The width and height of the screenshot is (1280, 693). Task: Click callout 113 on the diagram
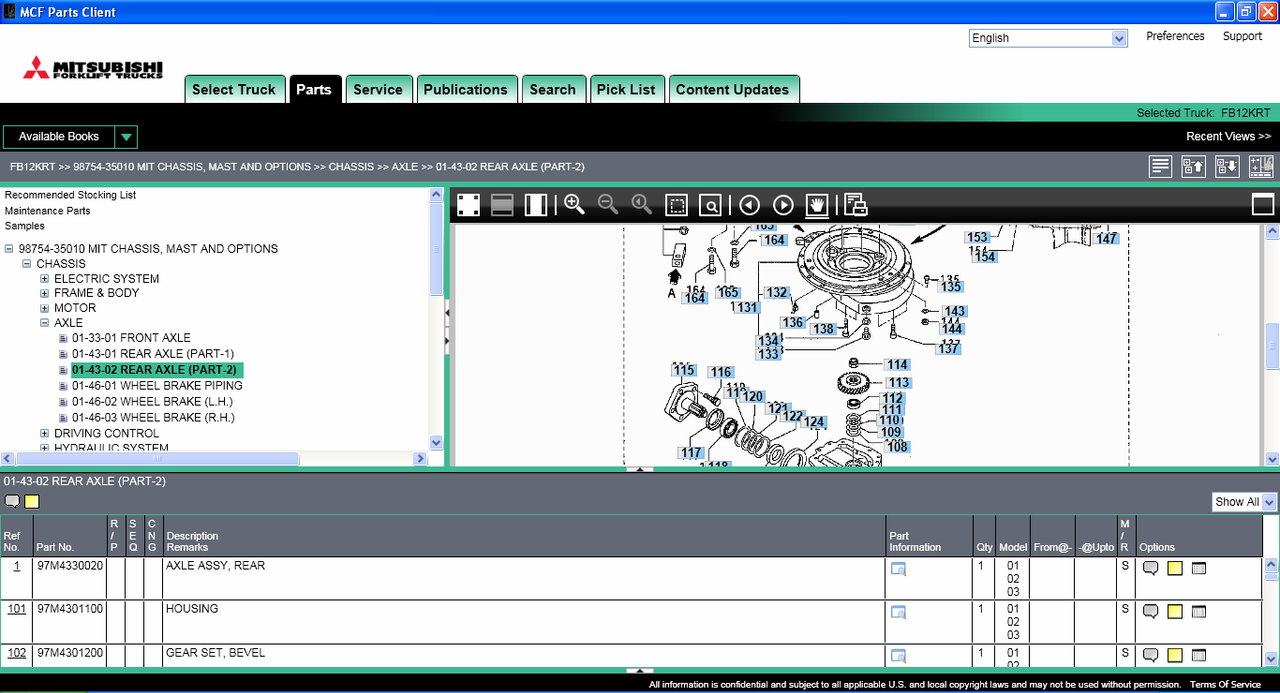pyautogui.click(x=898, y=383)
